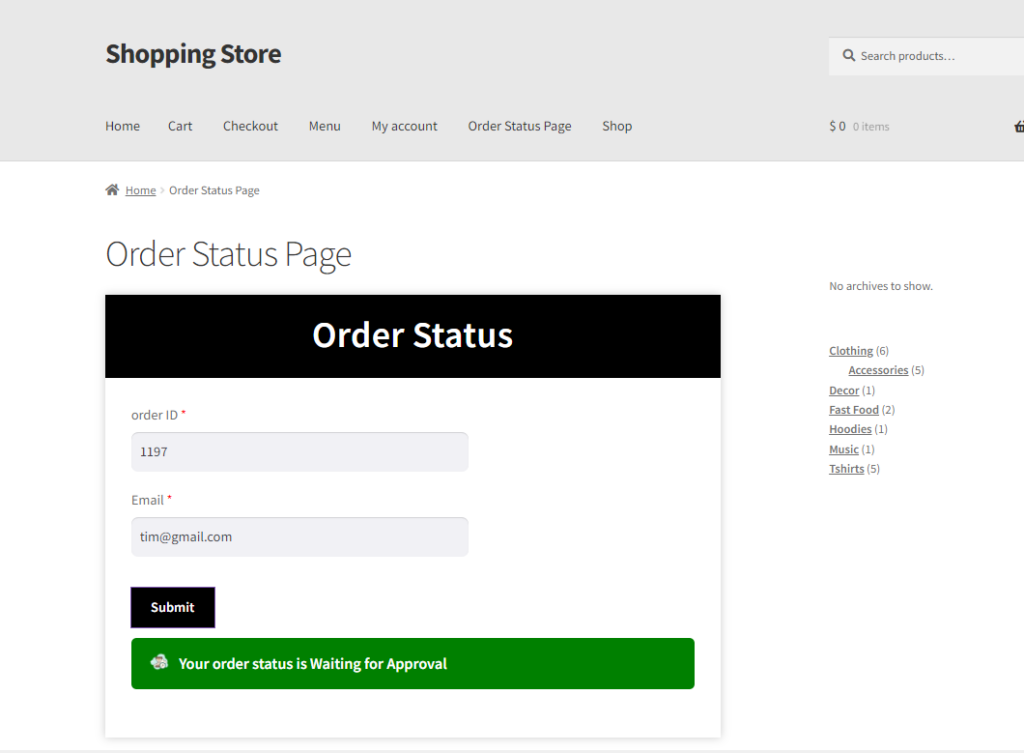
Task: Browse the Fast Food category
Action: pyautogui.click(x=854, y=409)
